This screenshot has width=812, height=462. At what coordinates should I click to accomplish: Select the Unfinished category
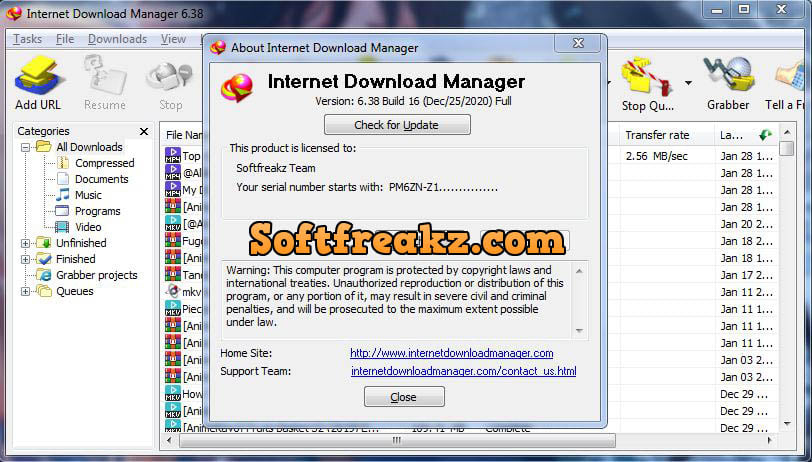tap(81, 243)
